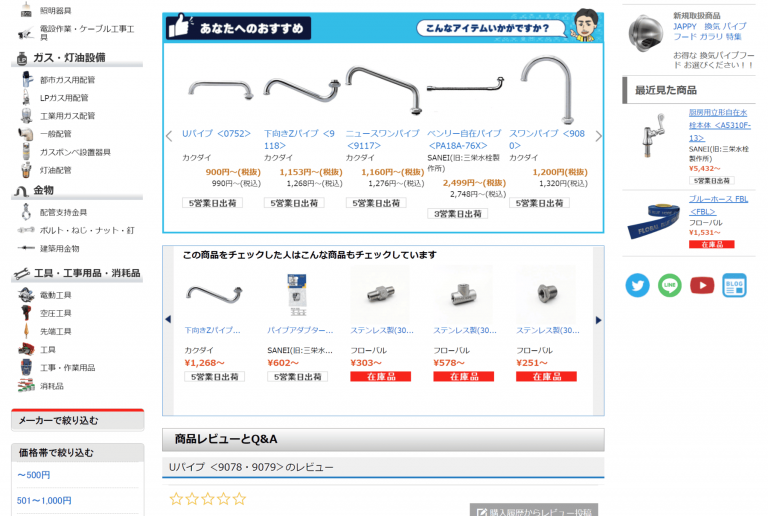
Task: Click the 都市ガス用配管 category icon
Action: tap(26, 79)
